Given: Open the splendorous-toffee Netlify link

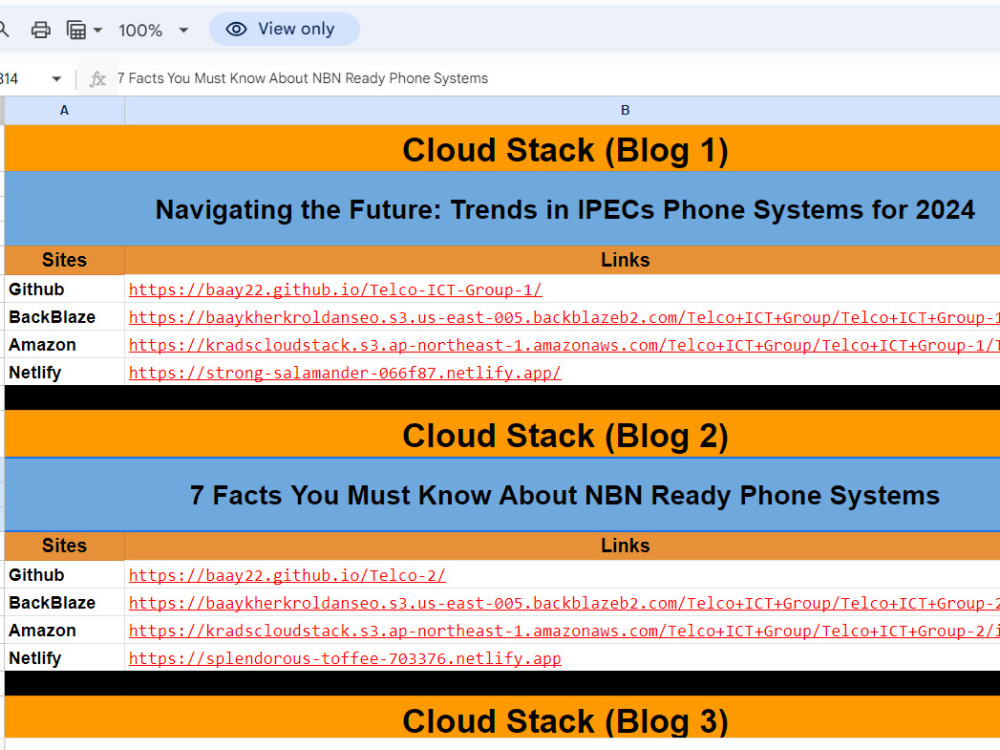Looking at the screenshot, I should 344,658.
